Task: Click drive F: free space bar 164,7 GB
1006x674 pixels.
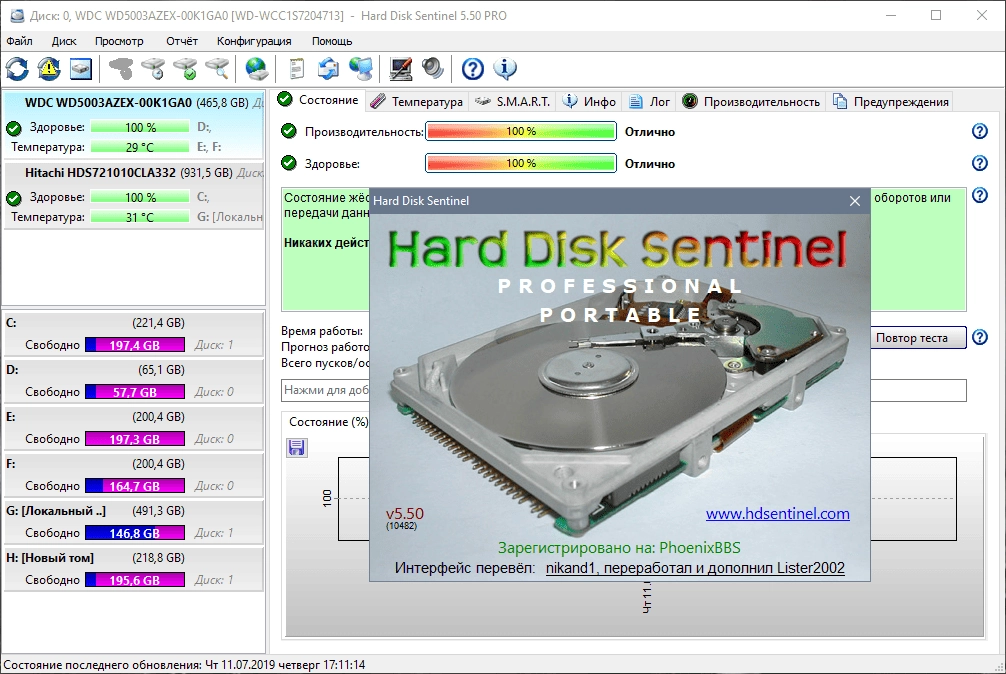Action: coord(135,486)
